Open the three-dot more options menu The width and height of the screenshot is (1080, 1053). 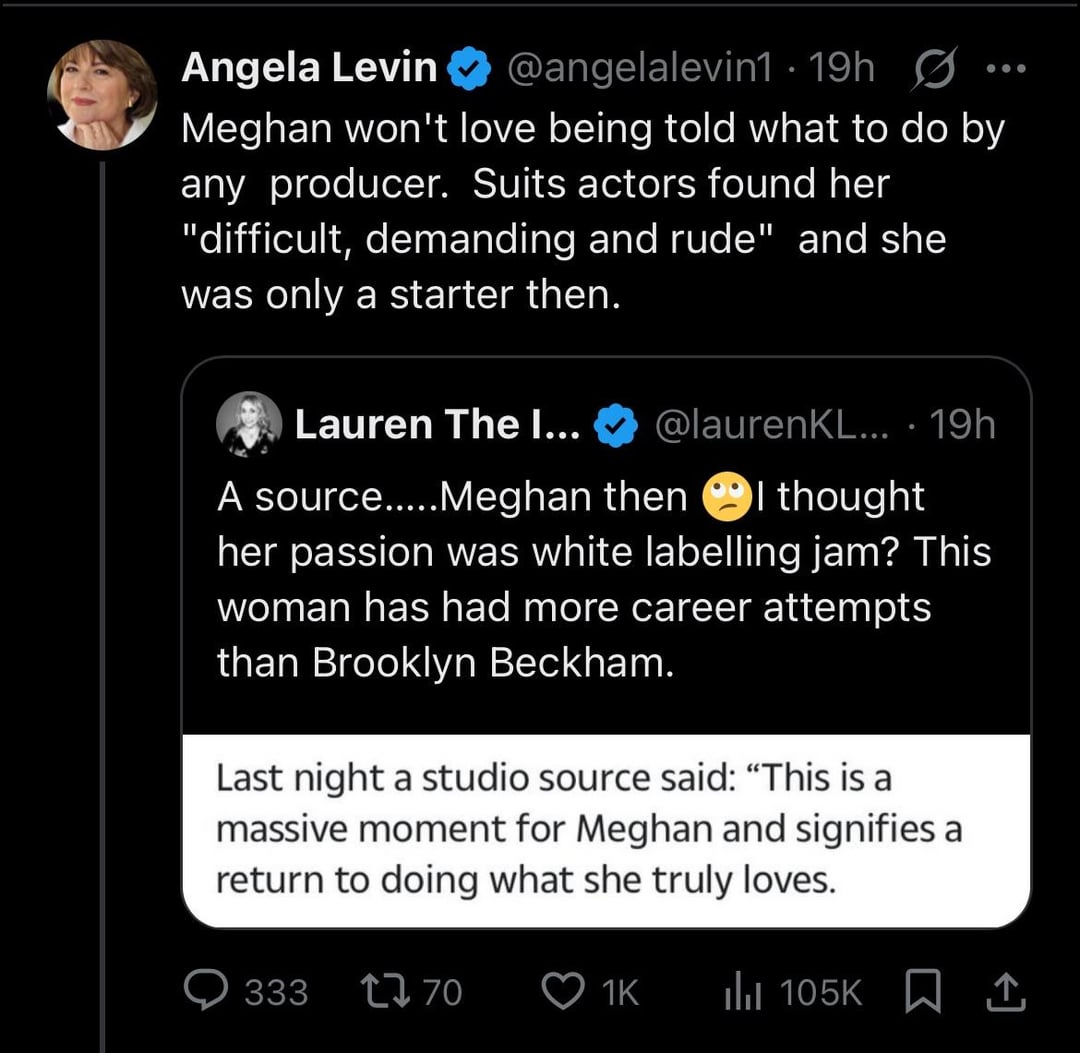coord(1003,70)
